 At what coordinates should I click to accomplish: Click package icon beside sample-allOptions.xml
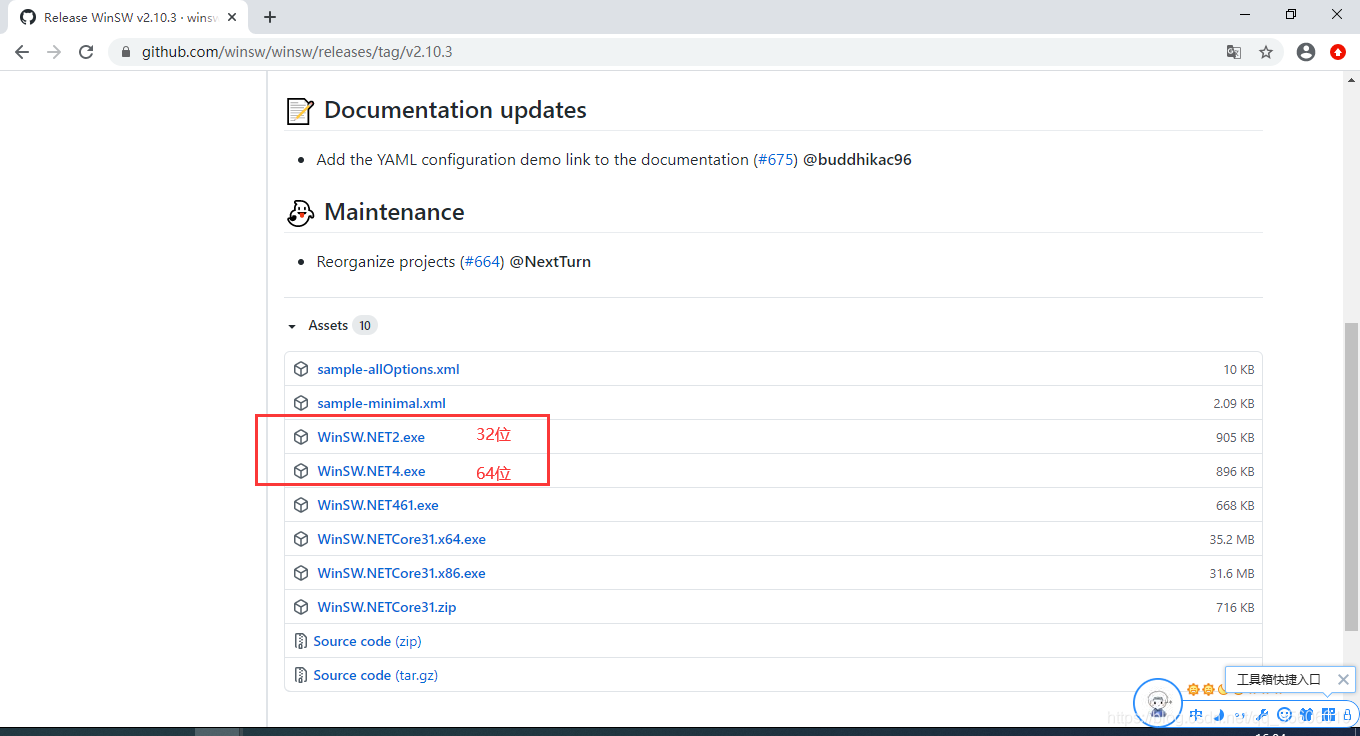(x=301, y=369)
